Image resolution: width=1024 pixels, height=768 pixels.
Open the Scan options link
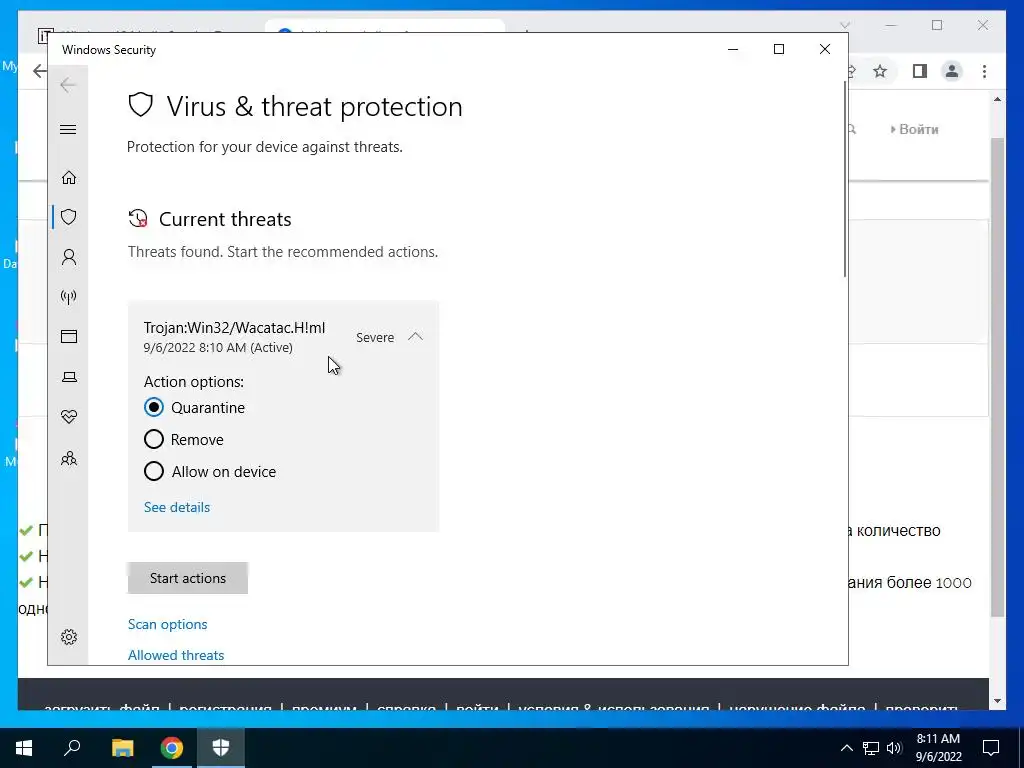click(x=167, y=624)
